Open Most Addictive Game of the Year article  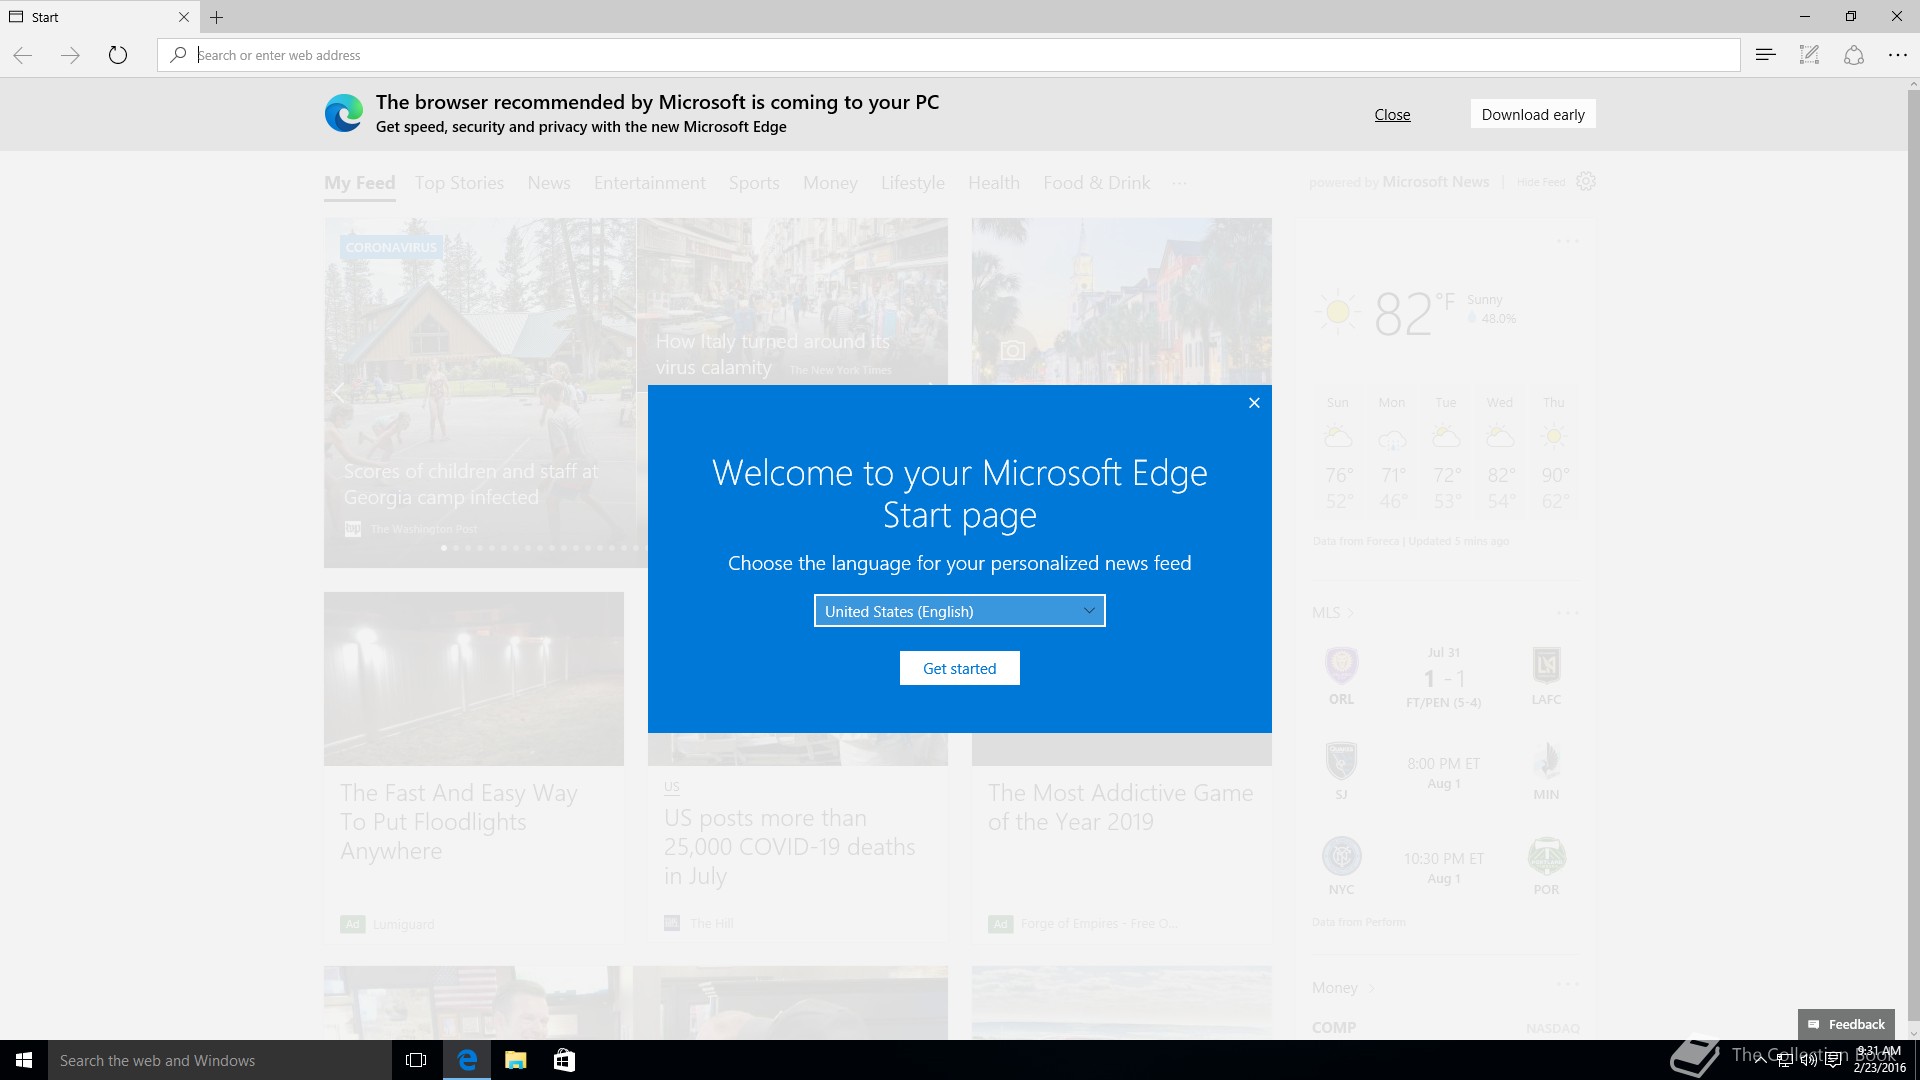(1120, 807)
